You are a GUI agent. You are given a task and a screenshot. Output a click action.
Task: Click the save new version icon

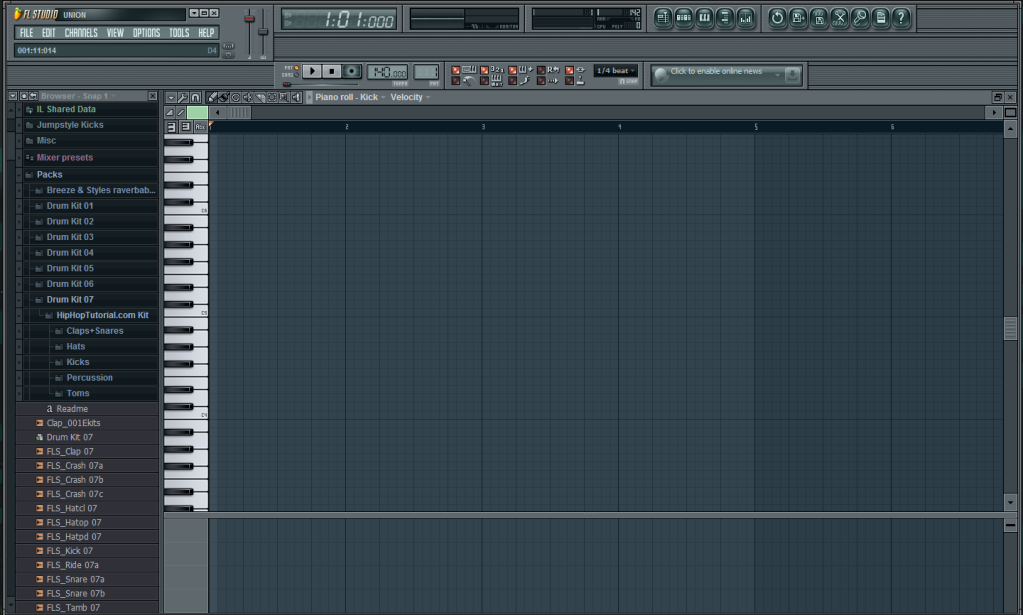coord(818,18)
